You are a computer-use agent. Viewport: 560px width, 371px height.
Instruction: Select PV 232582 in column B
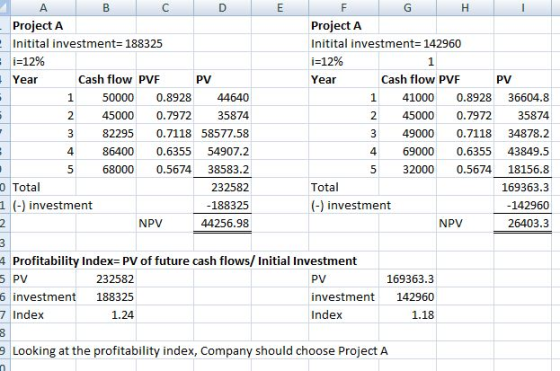(115, 279)
